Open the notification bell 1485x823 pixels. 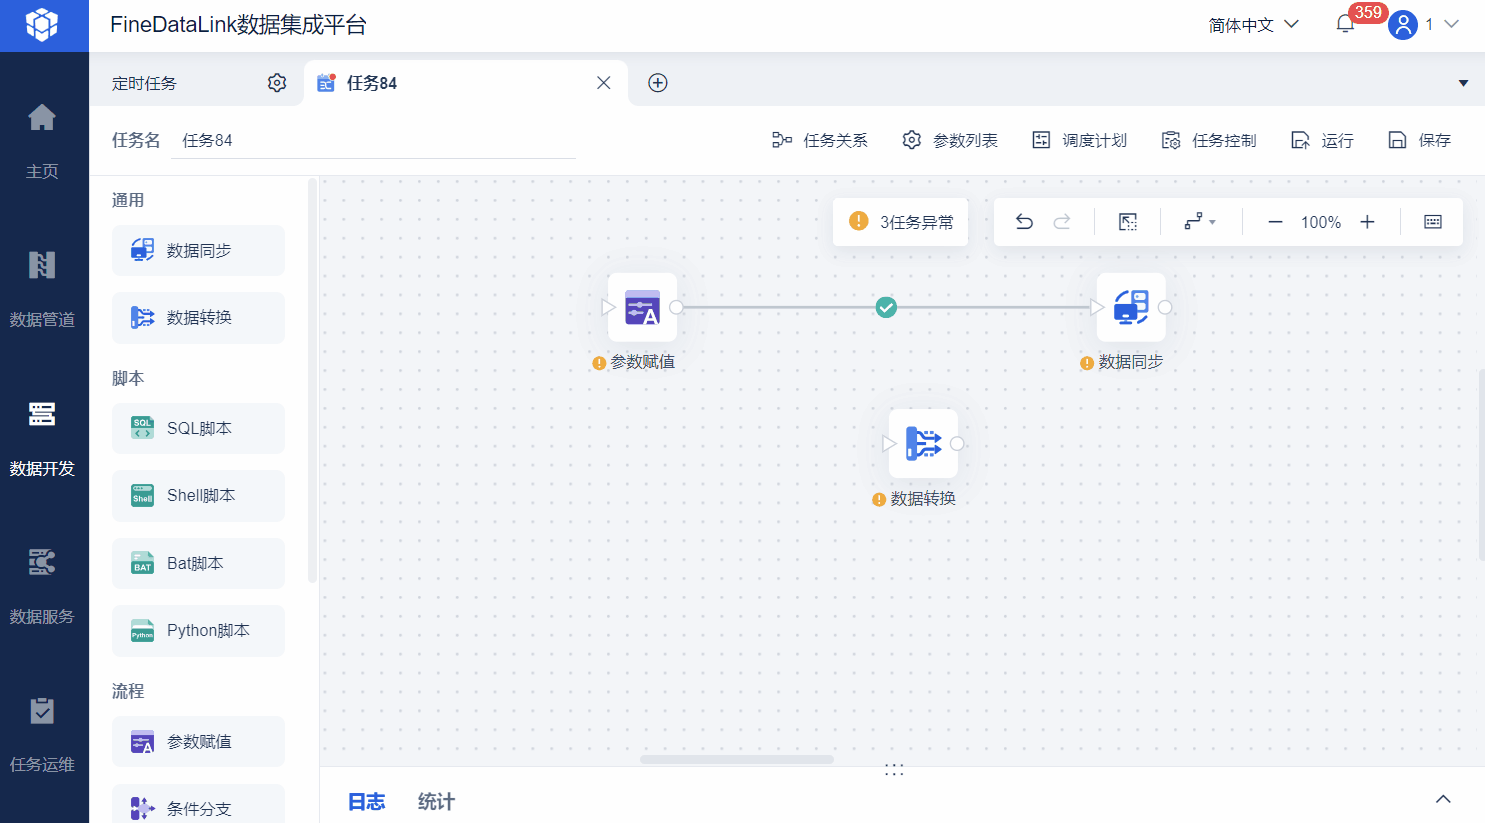(1345, 24)
